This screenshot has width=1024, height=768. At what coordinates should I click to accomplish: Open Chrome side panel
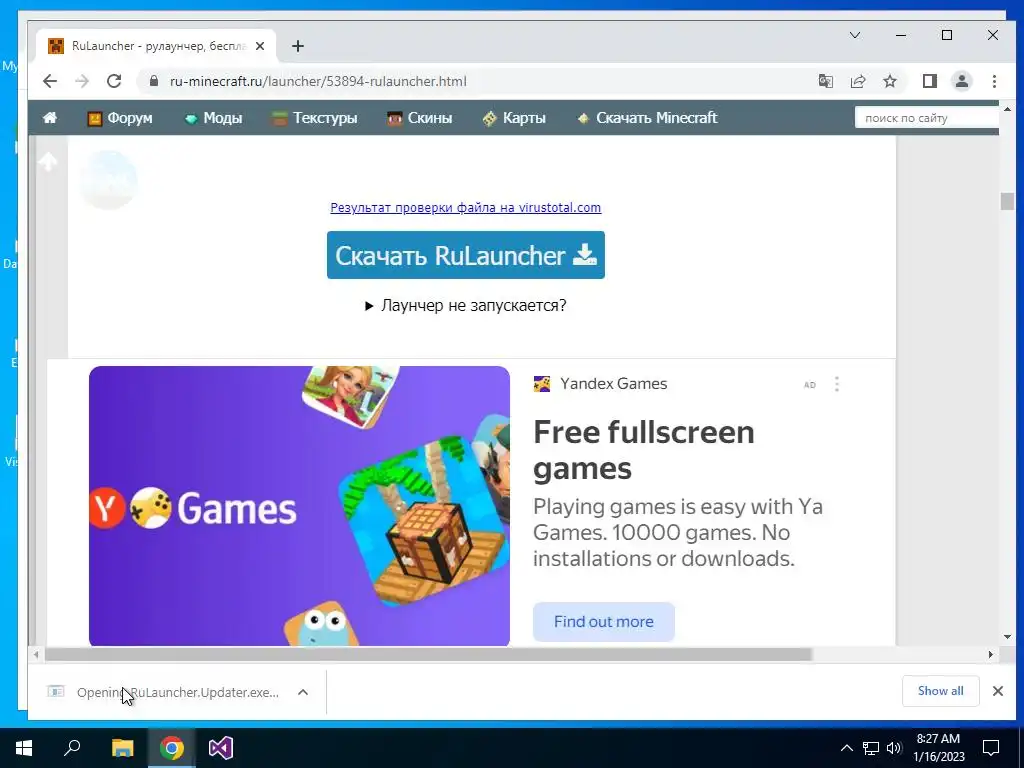(929, 81)
